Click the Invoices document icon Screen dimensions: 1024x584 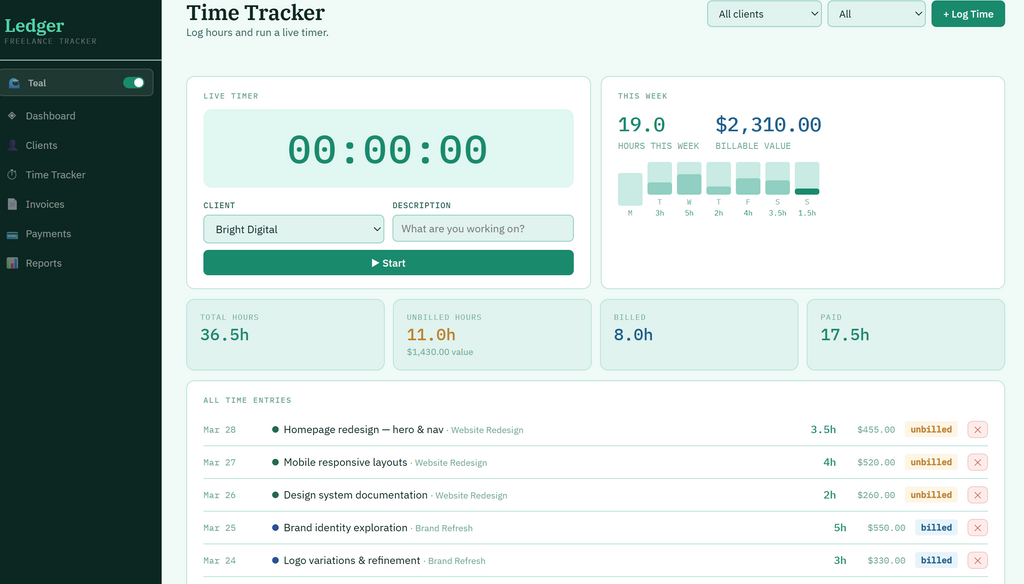pos(12,204)
